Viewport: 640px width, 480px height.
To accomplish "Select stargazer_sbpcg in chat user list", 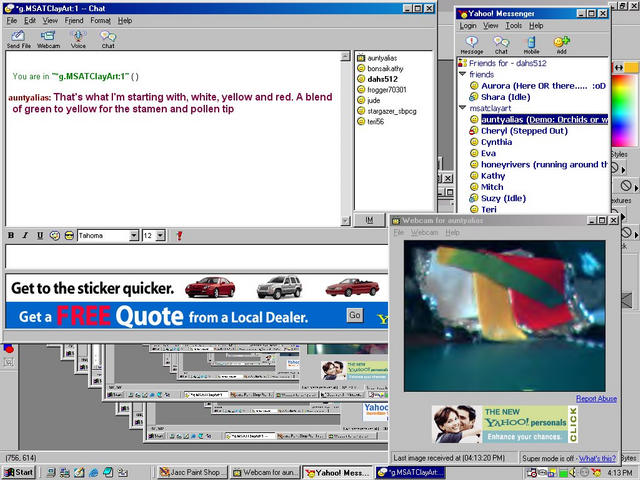I will 391,111.
